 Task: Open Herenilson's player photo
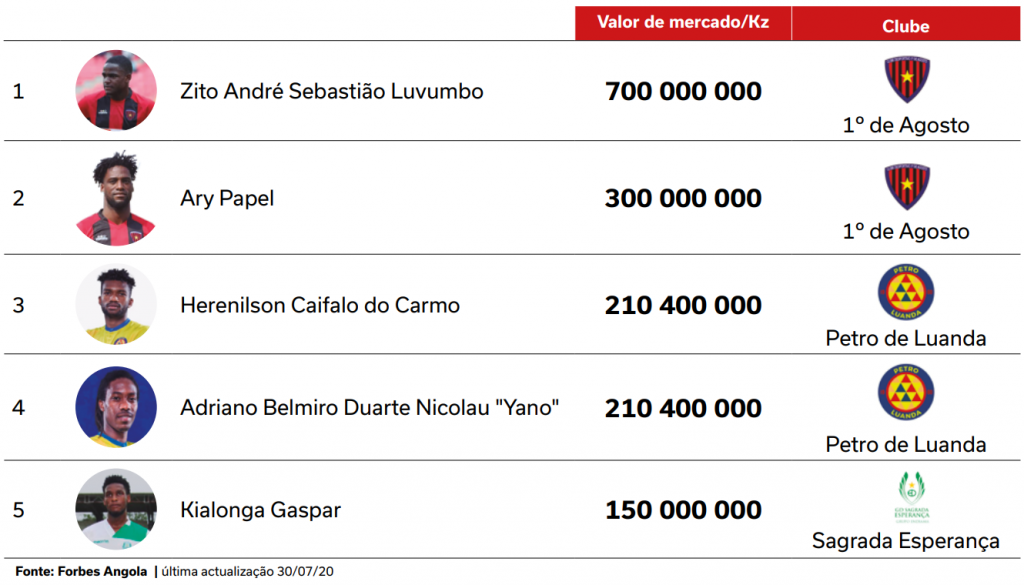pyautogui.click(x=116, y=305)
